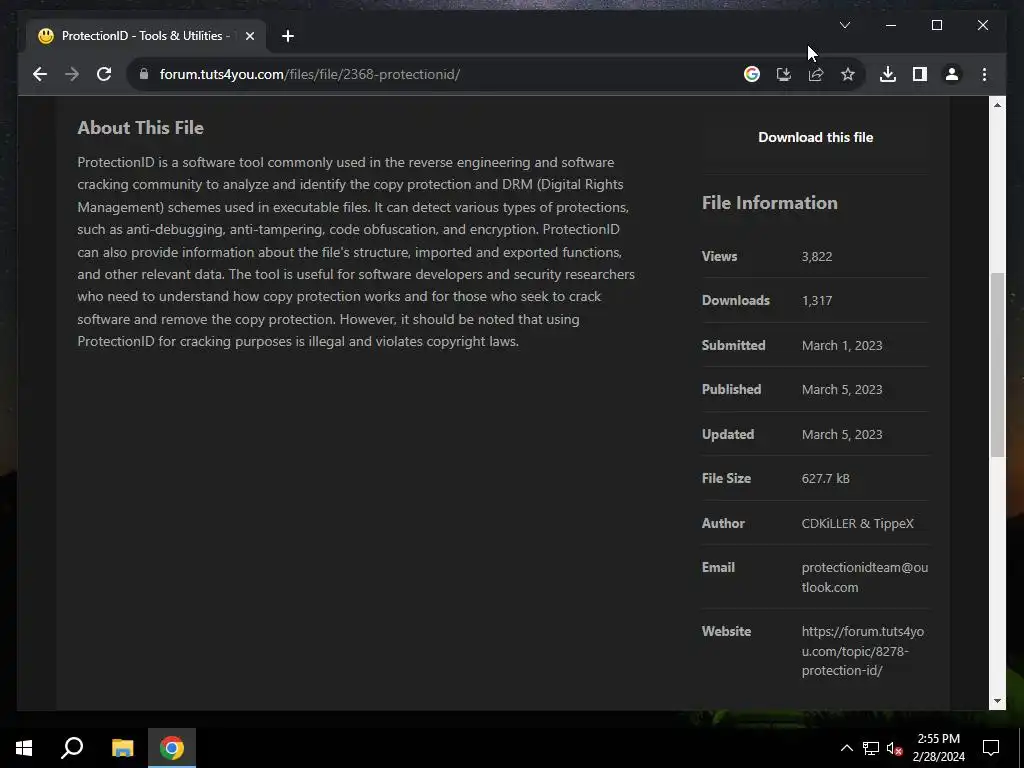The image size is (1024, 768).
Task: Open the network status tray icon
Action: point(871,748)
